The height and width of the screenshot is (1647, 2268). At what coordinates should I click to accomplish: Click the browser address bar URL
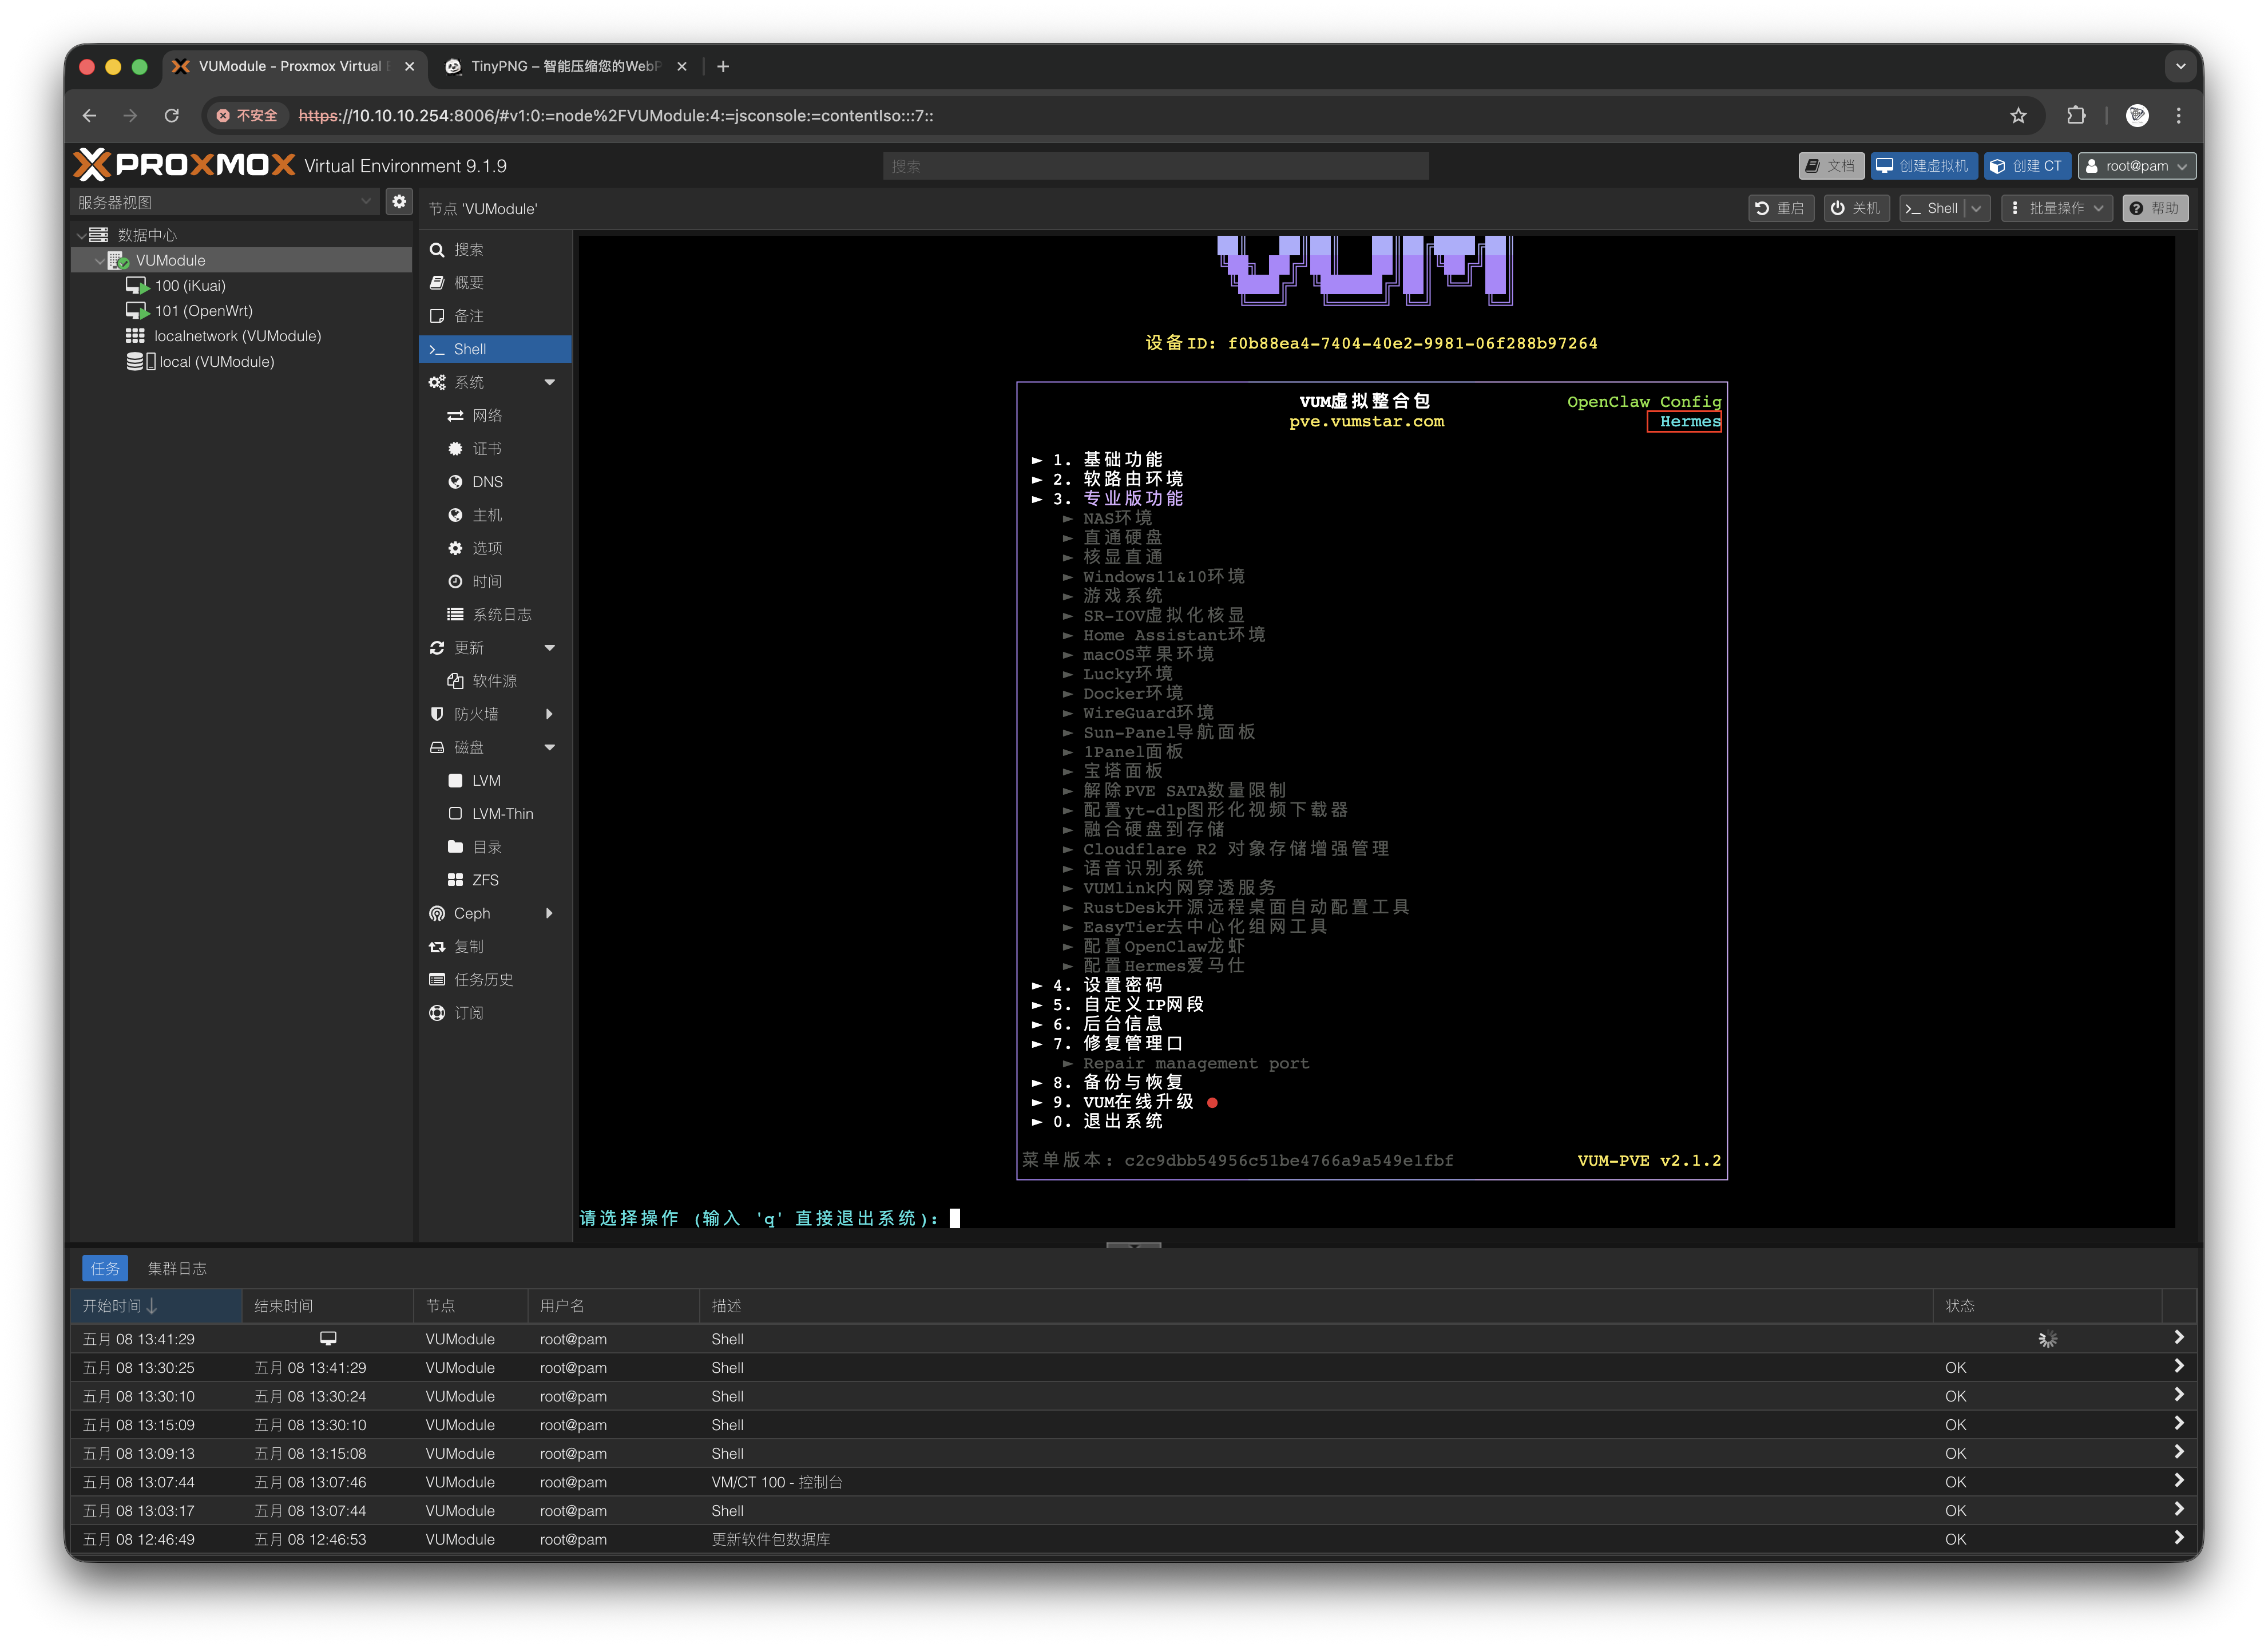pyautogui.click(x=616, y=116)
